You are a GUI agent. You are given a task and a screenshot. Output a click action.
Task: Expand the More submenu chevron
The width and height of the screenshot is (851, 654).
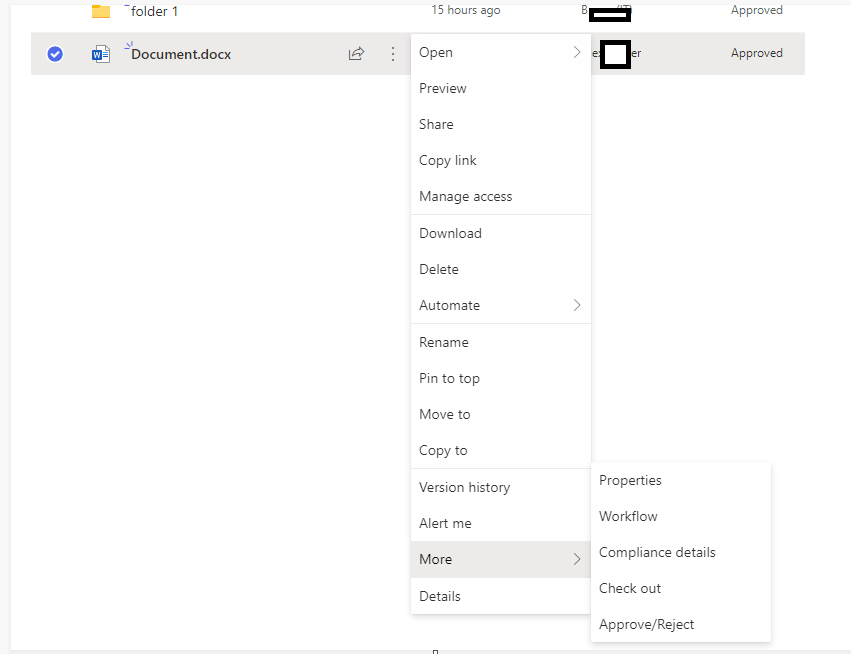(x=576, y=559)
